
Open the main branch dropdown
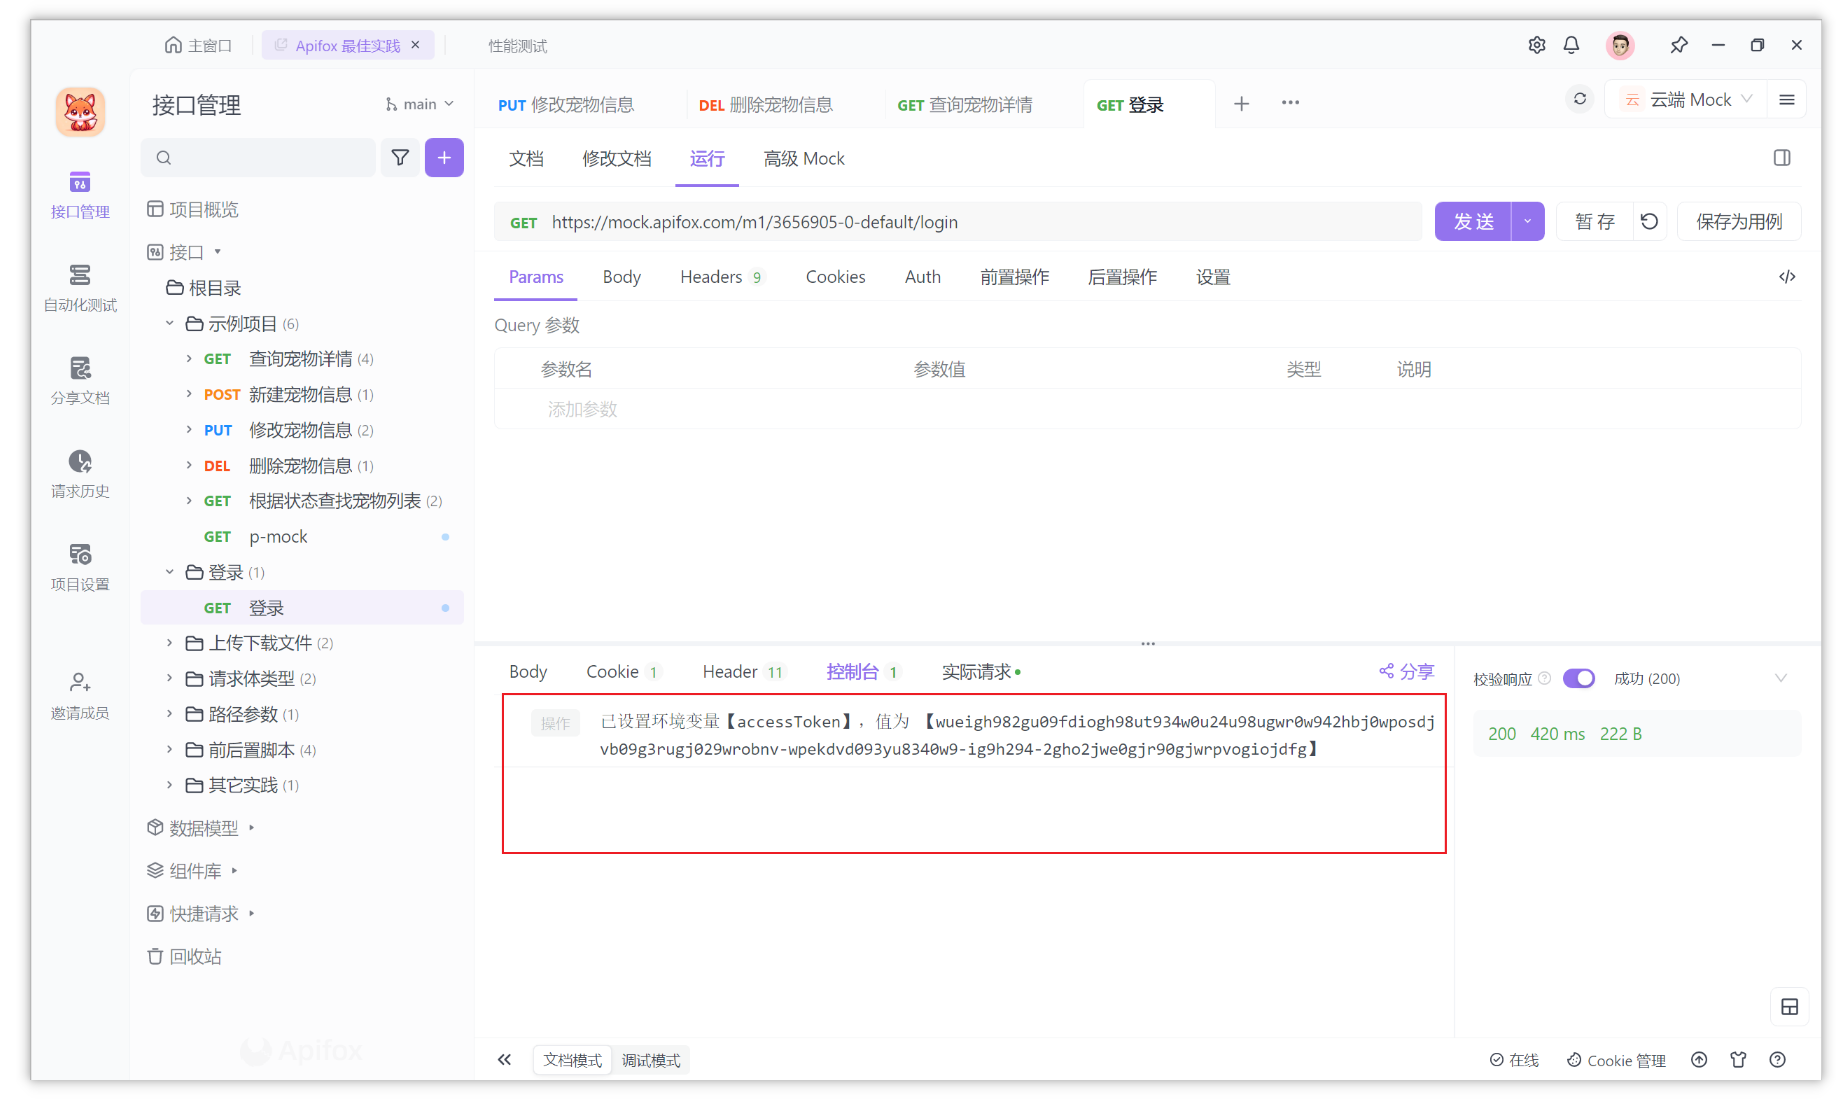tap(420, 103)
